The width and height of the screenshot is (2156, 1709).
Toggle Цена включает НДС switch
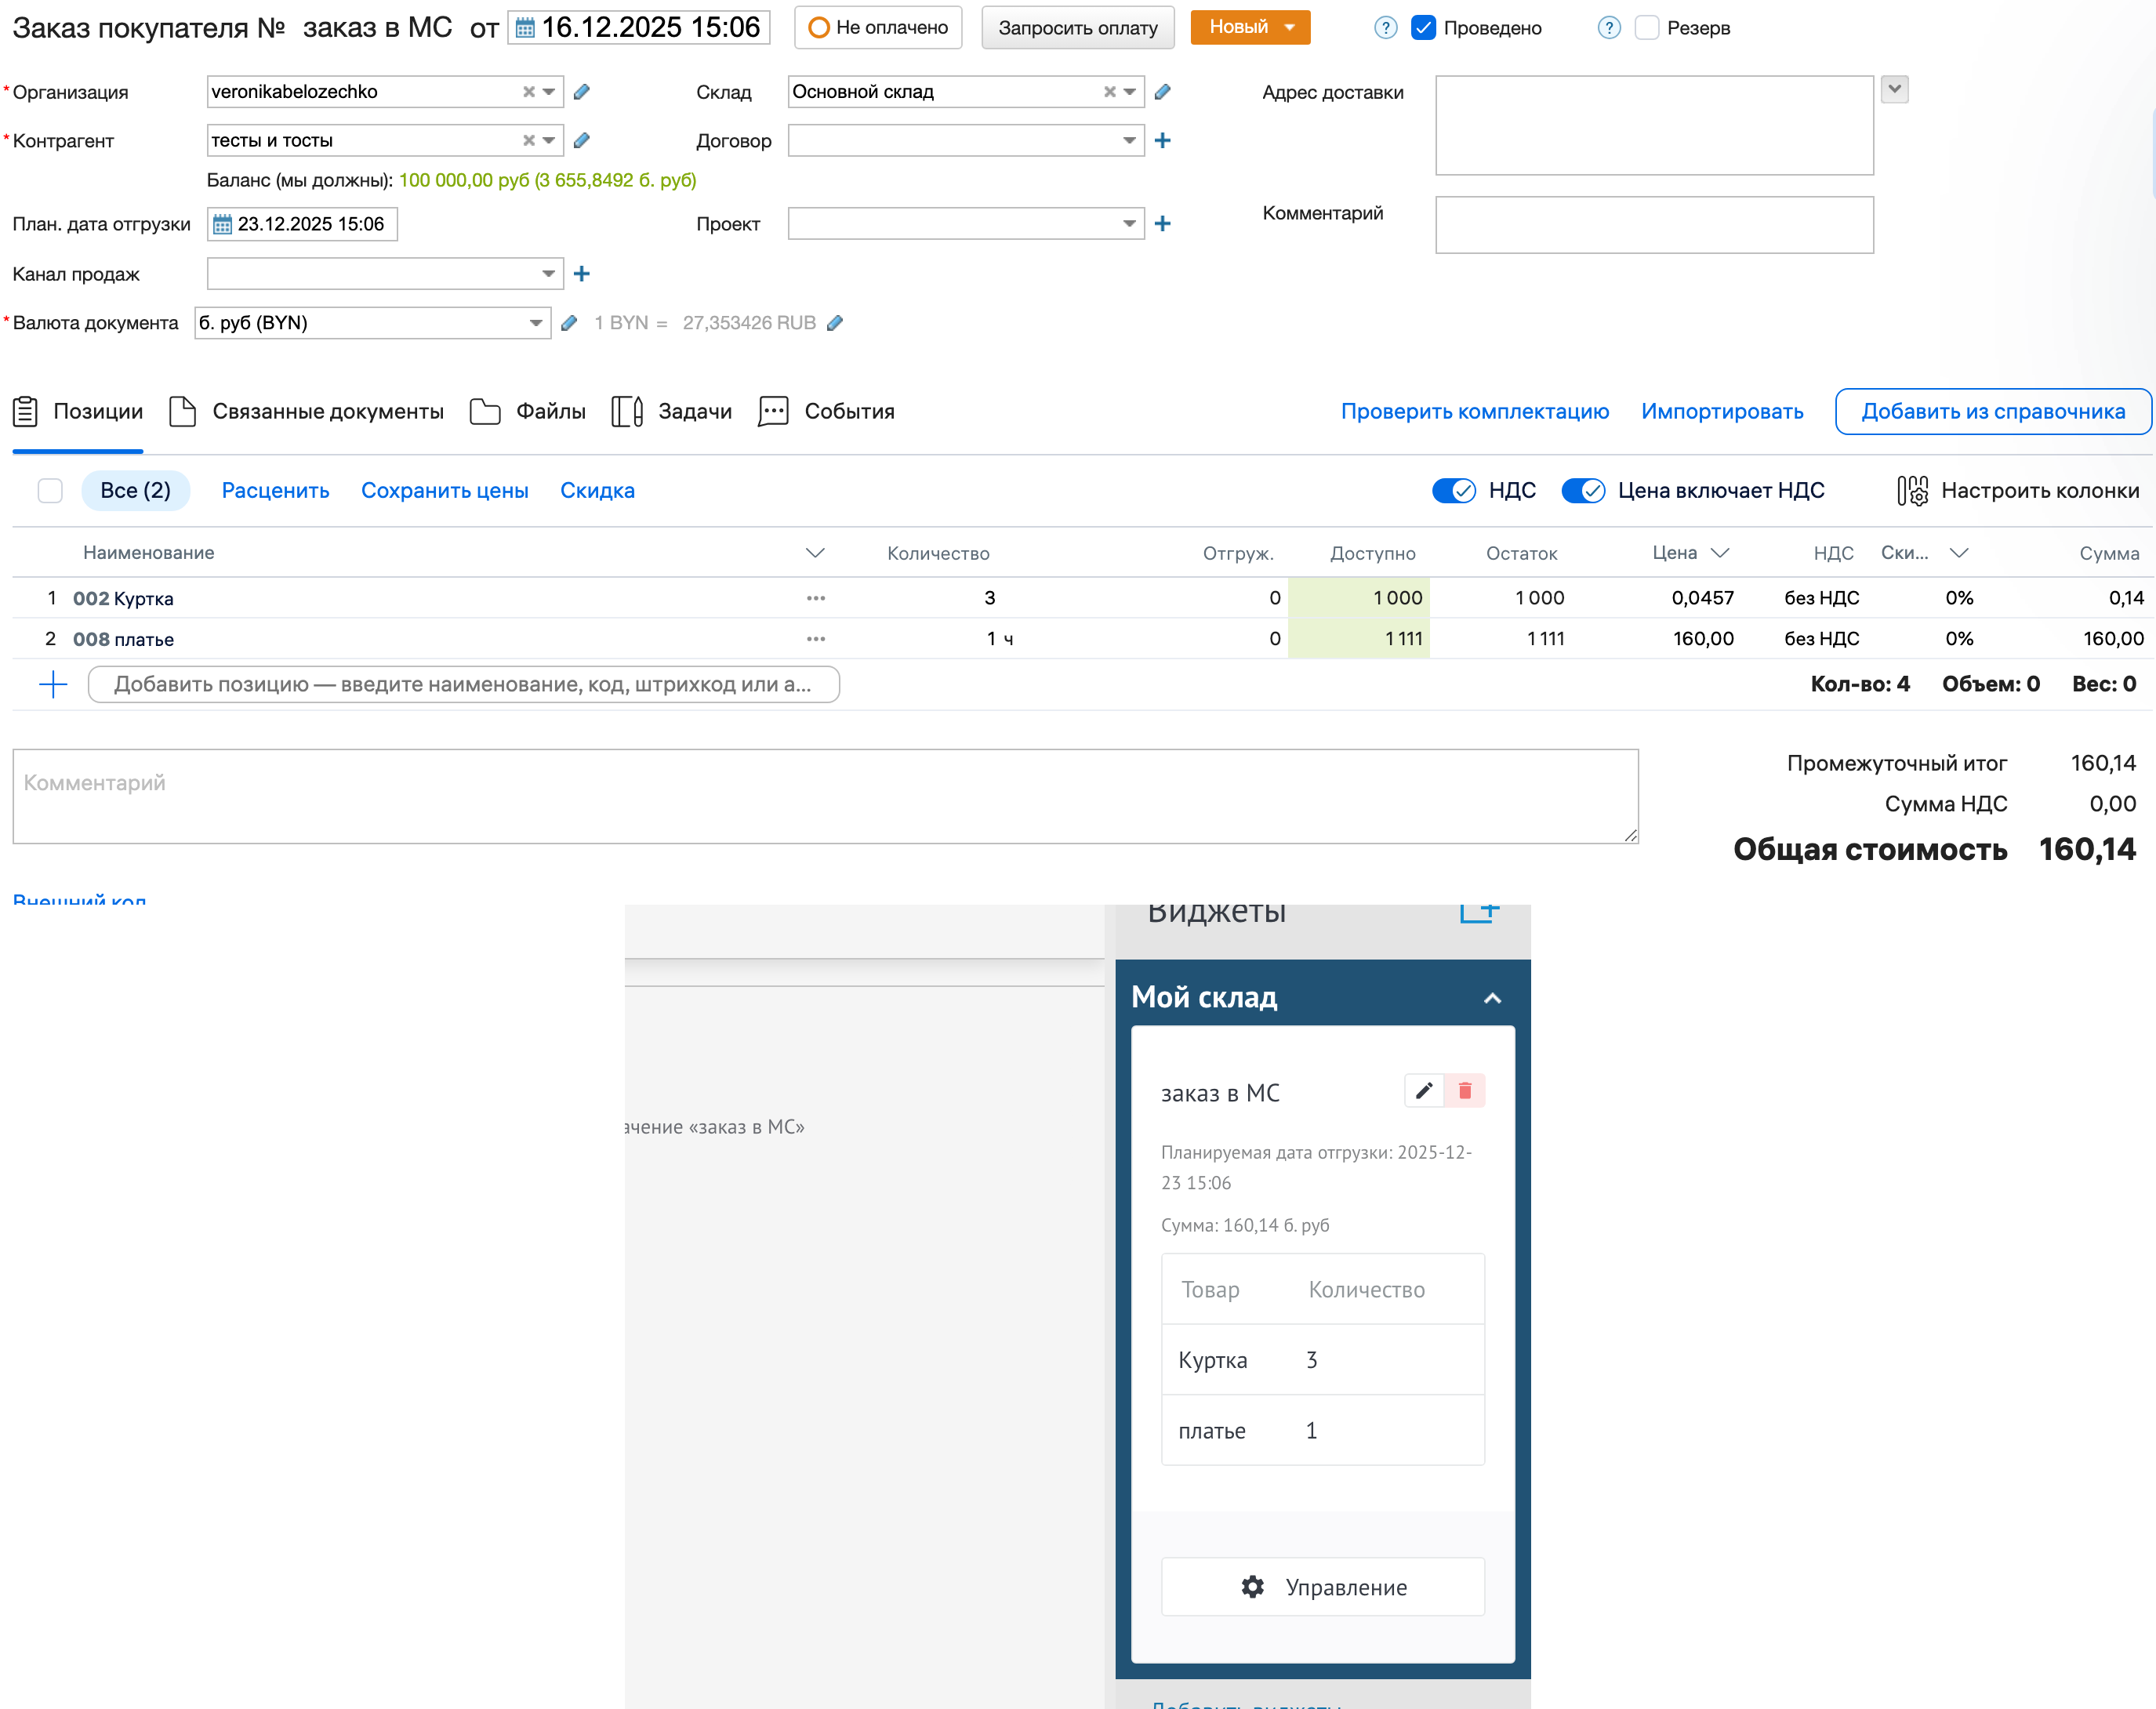click(1583, 491)
